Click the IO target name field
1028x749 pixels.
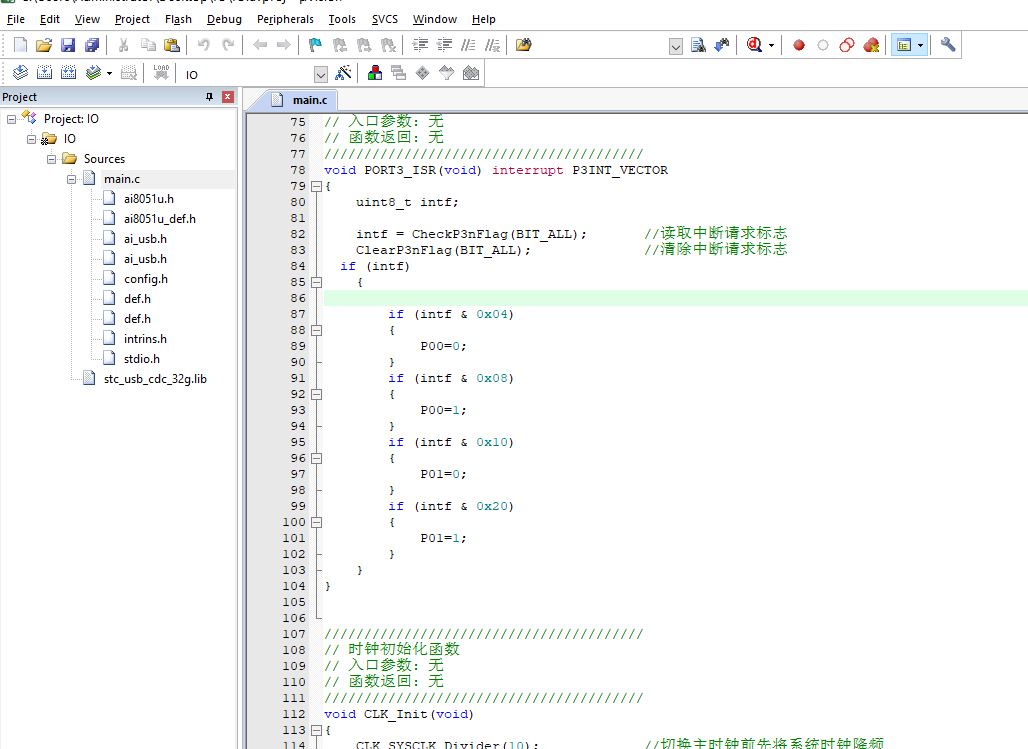click(x=249, y=74)
